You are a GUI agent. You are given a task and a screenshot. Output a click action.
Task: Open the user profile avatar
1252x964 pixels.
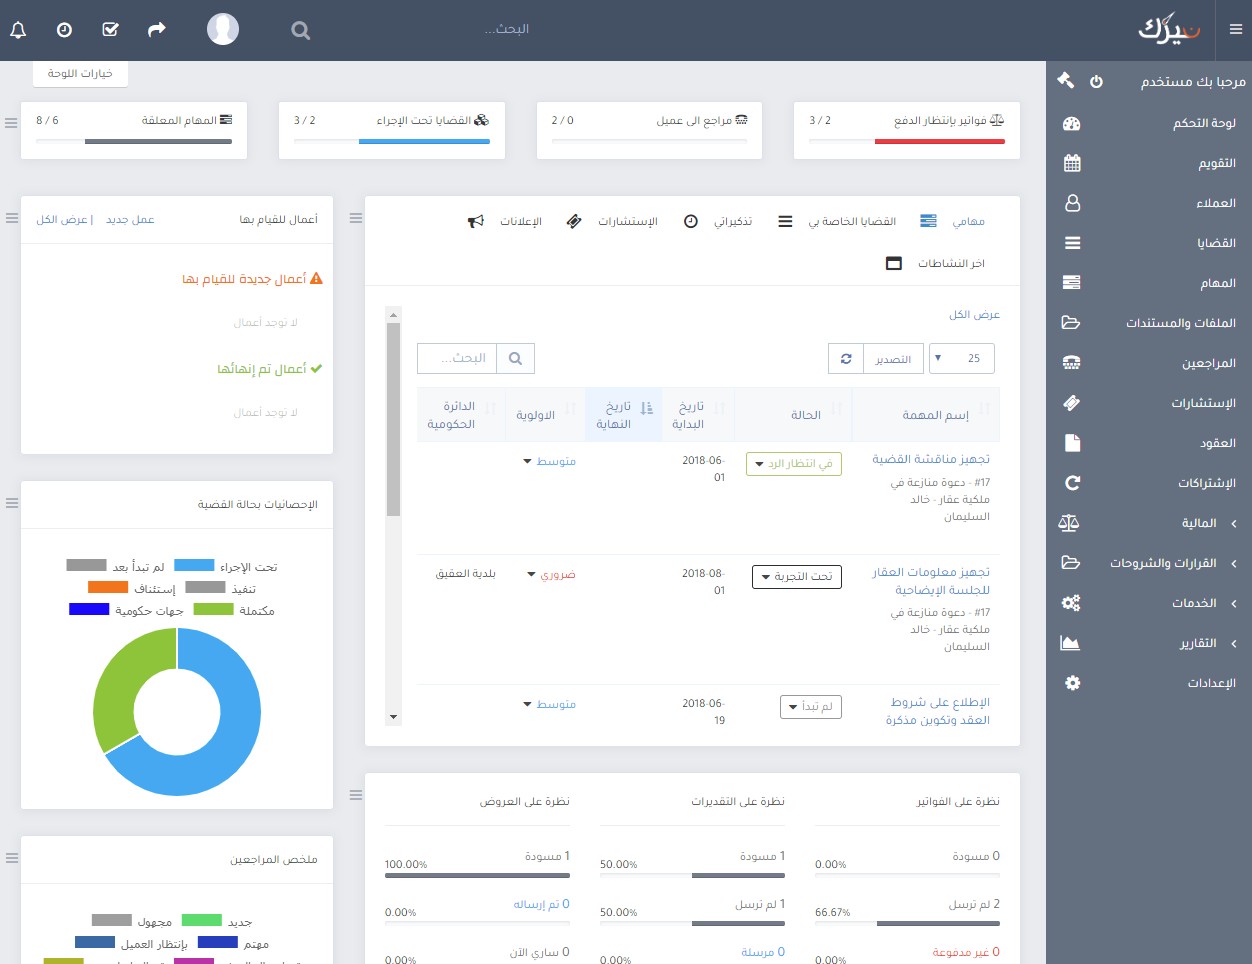point(223,29)
